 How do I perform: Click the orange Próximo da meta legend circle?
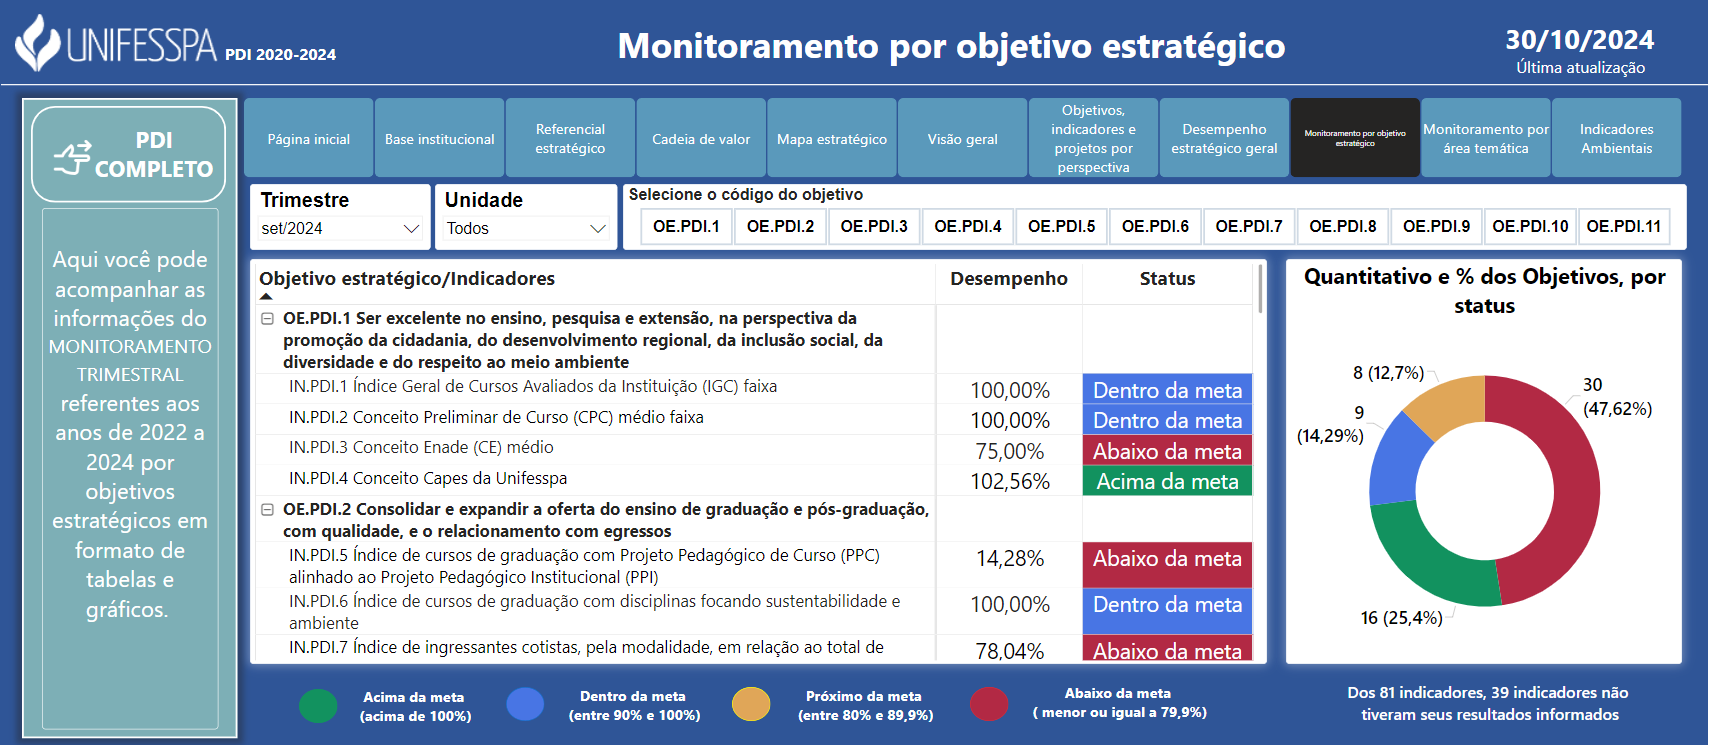tap(751, 705)
